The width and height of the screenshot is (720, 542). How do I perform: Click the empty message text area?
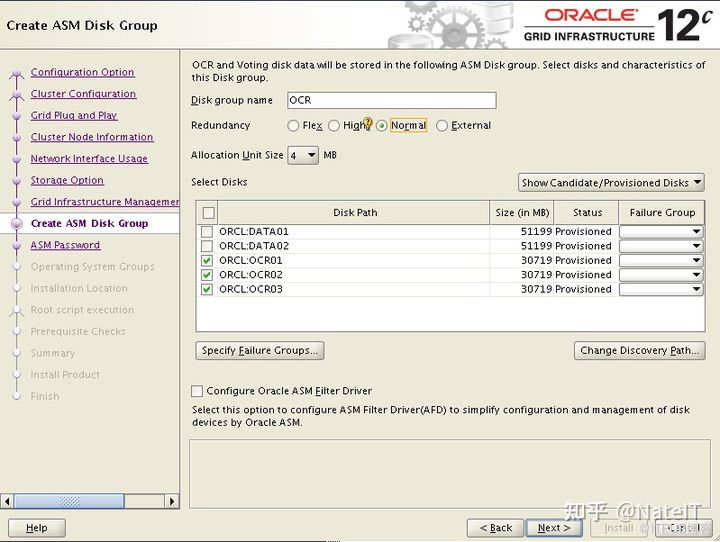450,474
